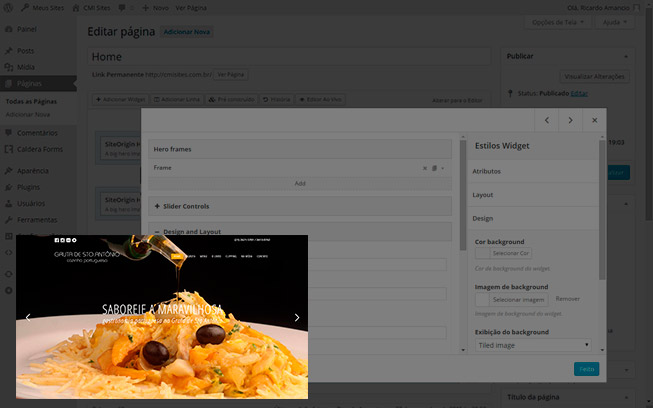
Task: Click the Aparência brush icon
Action: [x=9, y=171]
